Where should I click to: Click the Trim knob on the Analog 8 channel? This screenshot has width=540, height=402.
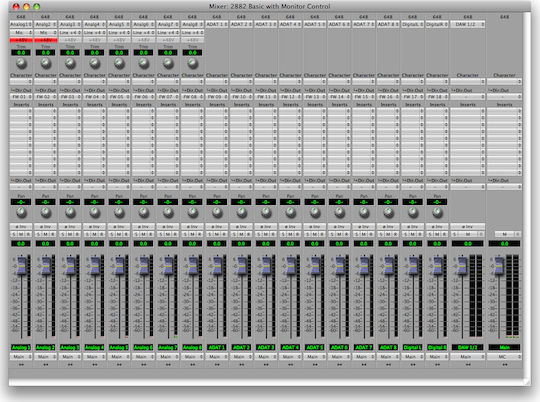[x=193, y=63]
